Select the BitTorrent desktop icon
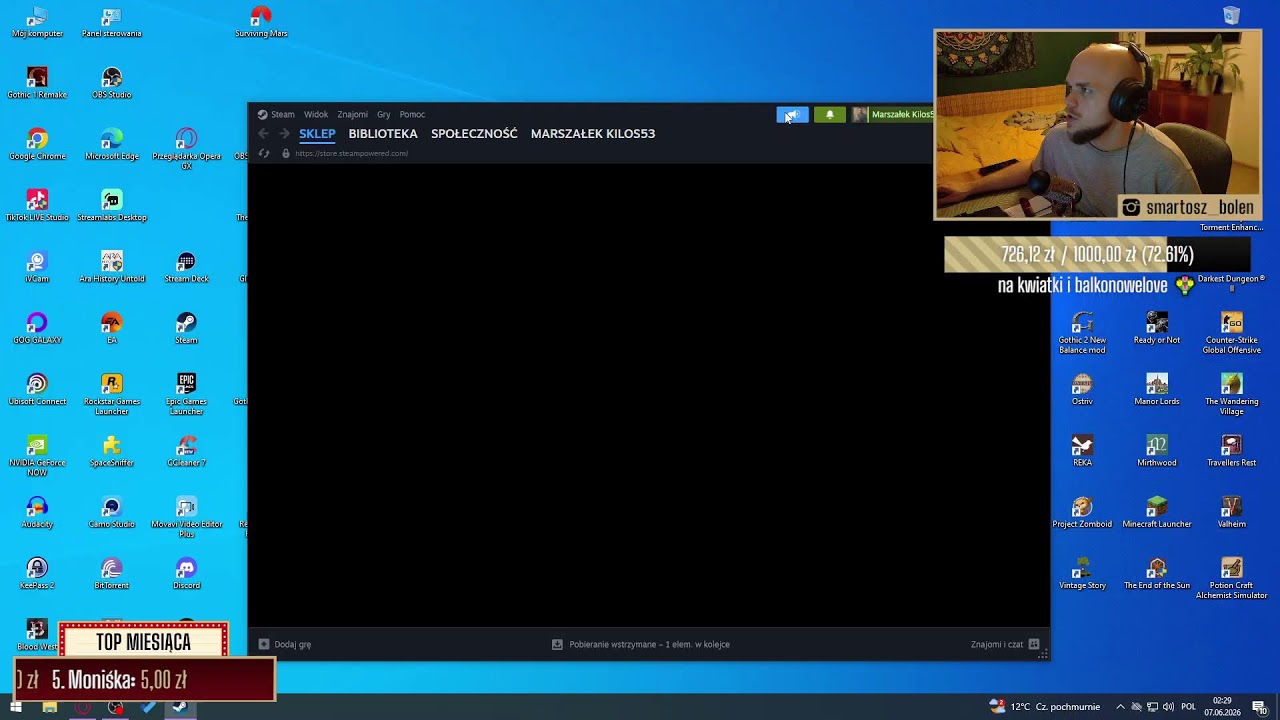The width and height of the screenshot is (1280, 720). pos(112,574)
